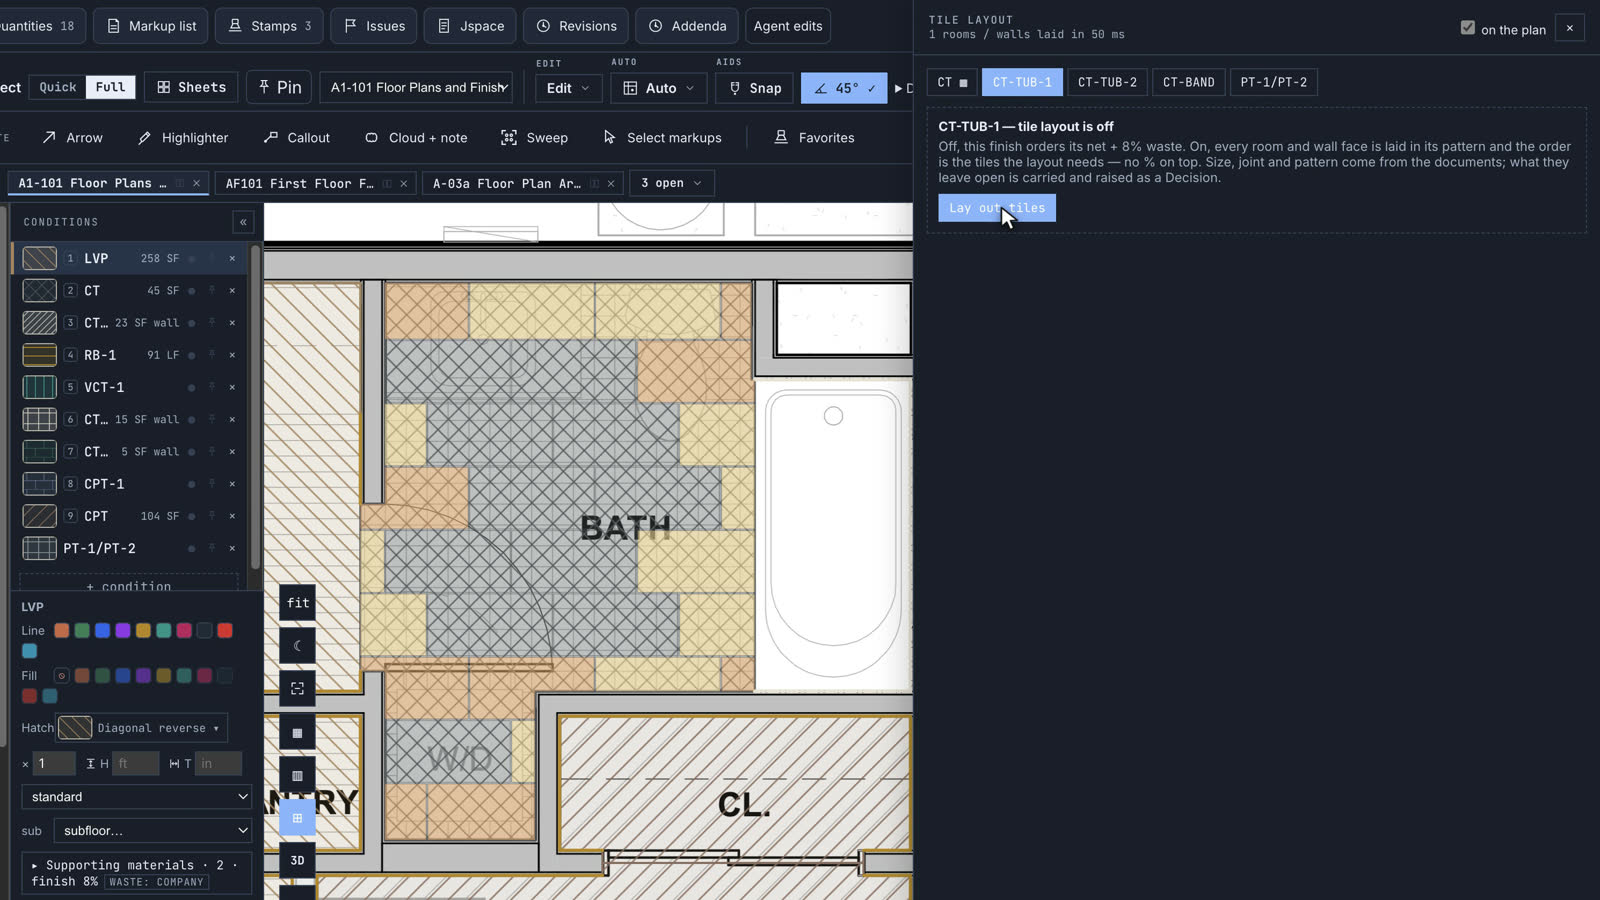Switch to Quick mode
Image resolution: width=1600 pixels, height=900 pixels.
click(58, 88)
